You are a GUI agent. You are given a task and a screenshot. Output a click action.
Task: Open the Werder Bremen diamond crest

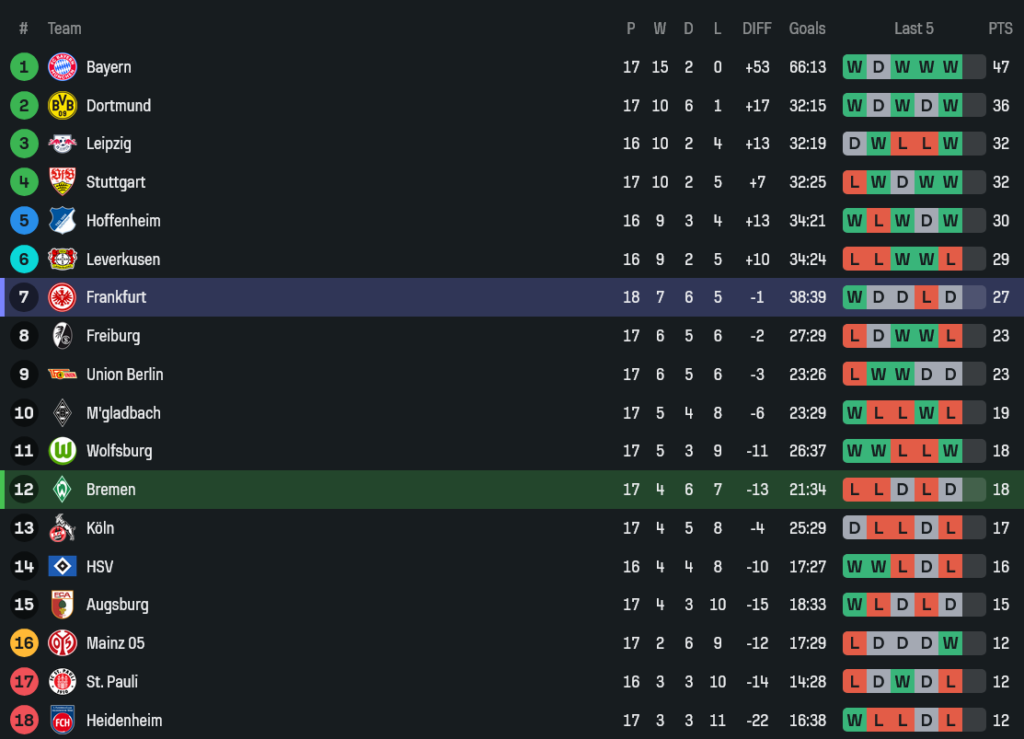pos(63,490)
